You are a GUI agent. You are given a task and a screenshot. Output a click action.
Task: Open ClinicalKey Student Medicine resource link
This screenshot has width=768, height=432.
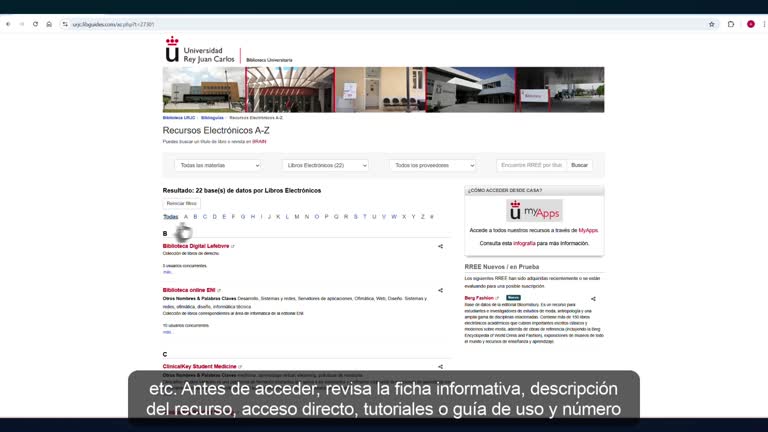(x=199, y=367)
